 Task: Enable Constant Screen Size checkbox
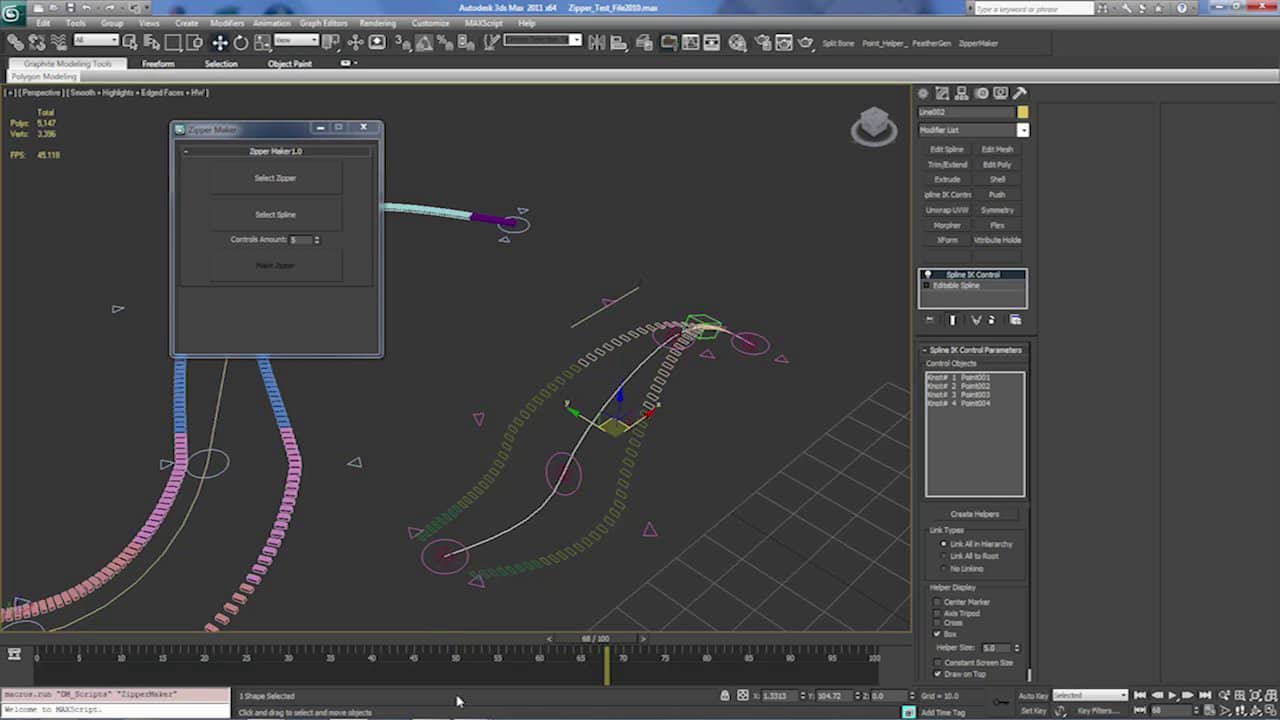click(937, 663)
